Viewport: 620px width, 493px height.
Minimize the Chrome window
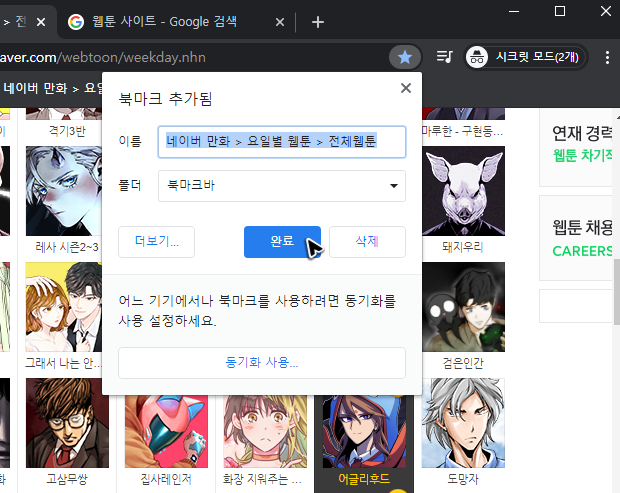coord(514,11)
